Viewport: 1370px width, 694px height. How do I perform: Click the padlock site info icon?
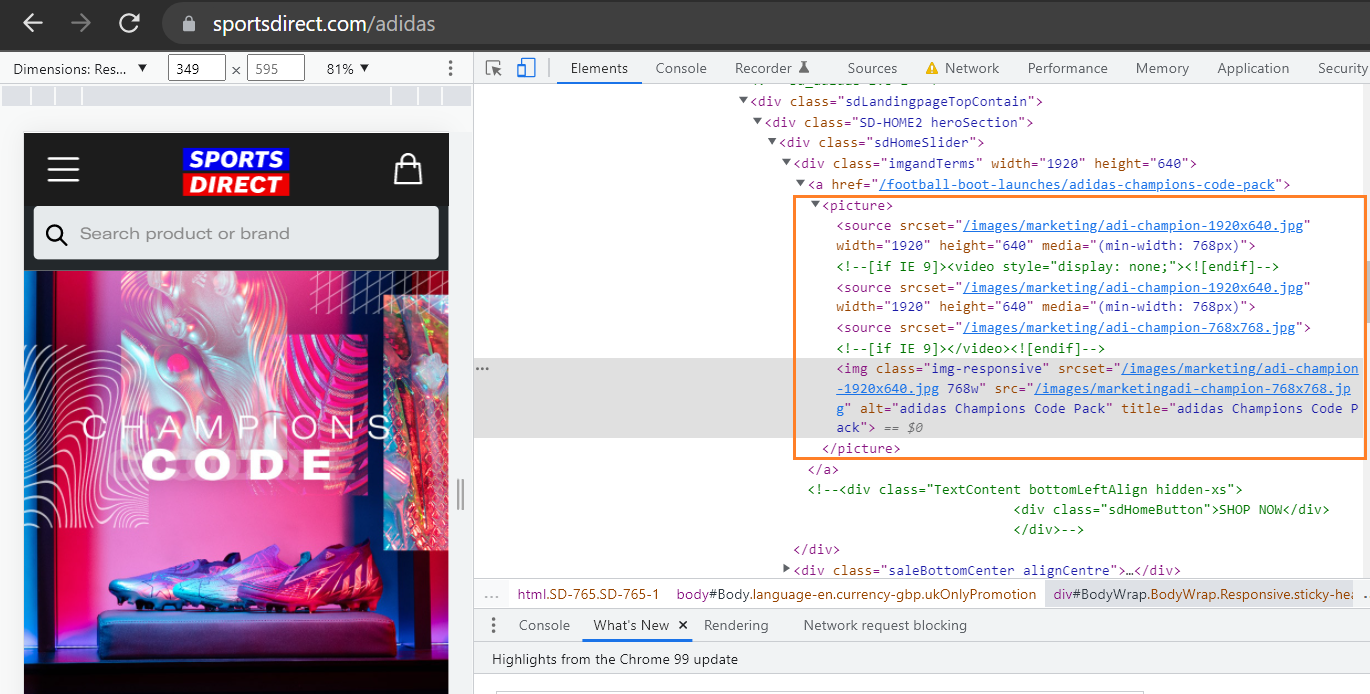pyautogui.click(x=188, y=23)
